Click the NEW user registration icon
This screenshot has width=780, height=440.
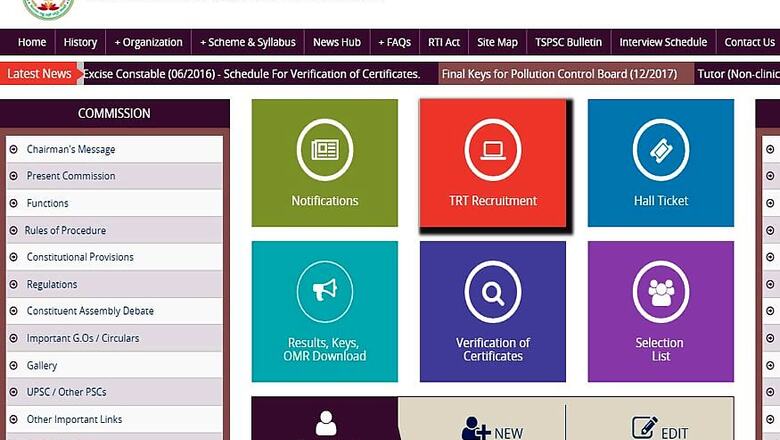coord(476,430)
